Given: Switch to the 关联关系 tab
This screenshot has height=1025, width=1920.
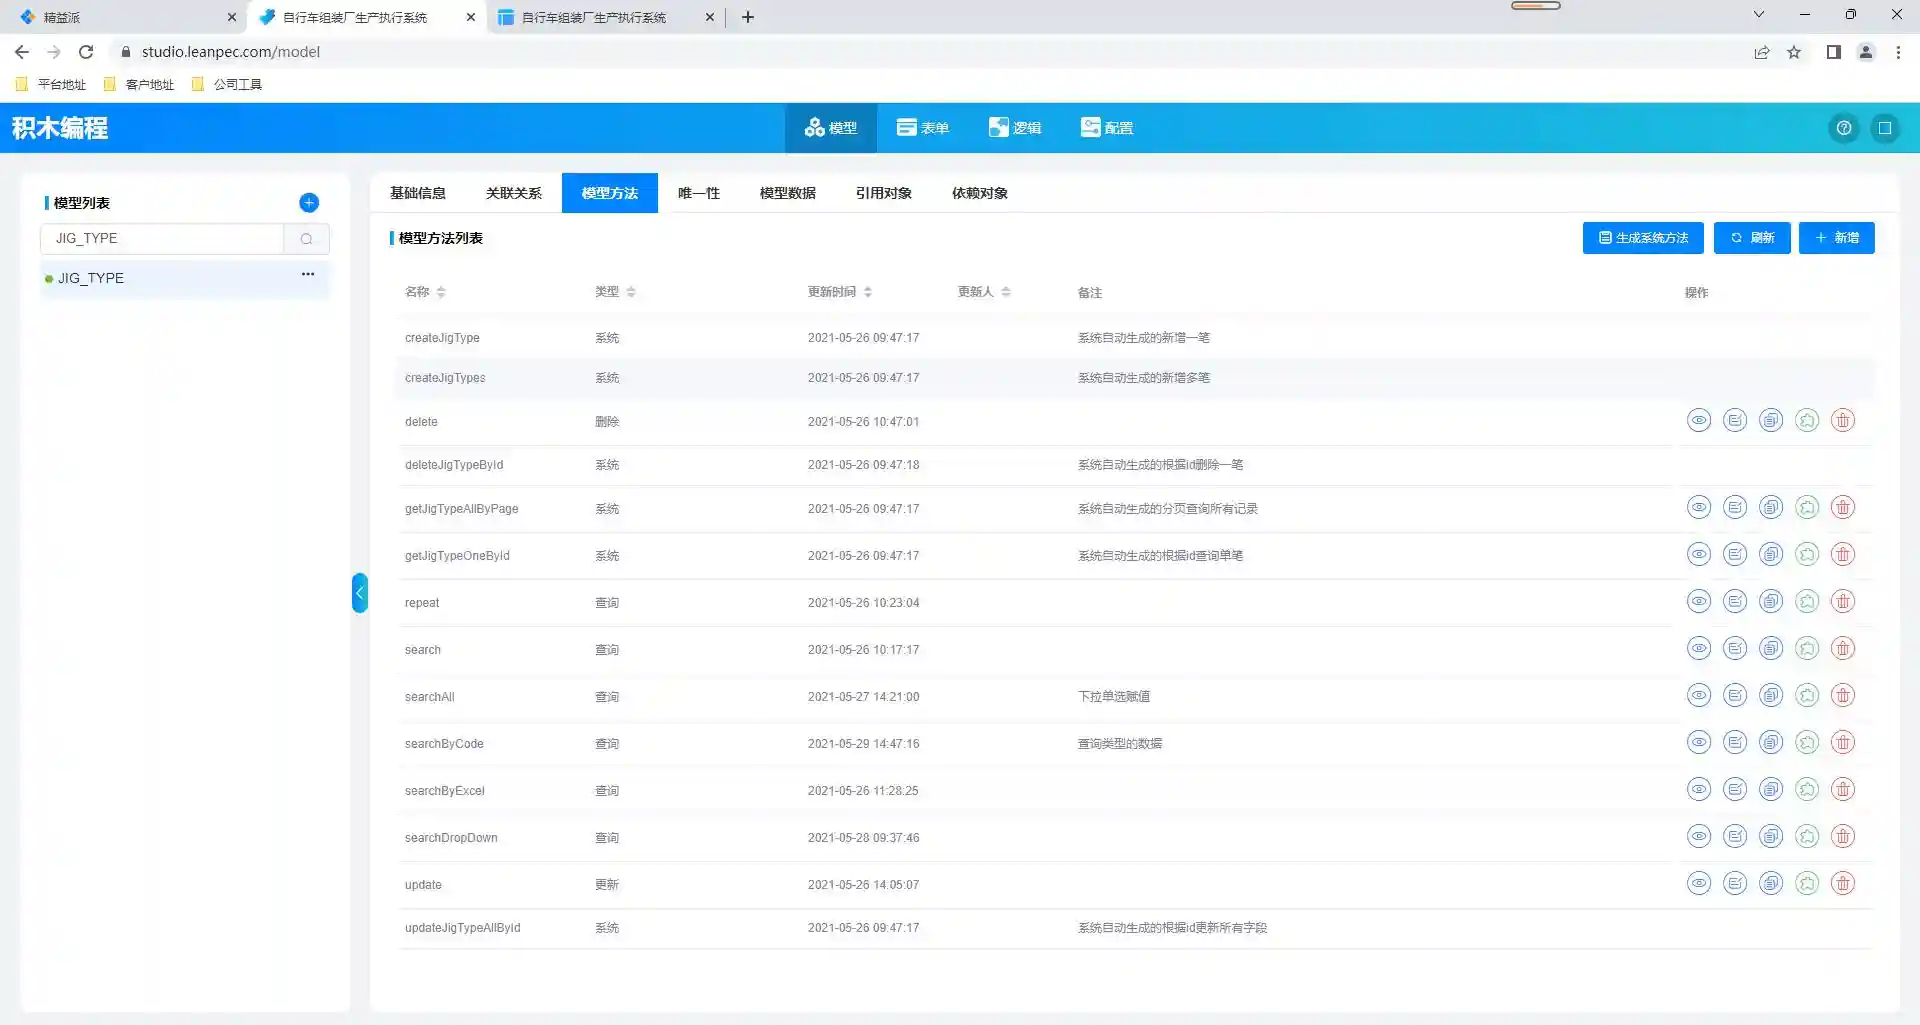Looking at the screenshot, I should [513, 193].
